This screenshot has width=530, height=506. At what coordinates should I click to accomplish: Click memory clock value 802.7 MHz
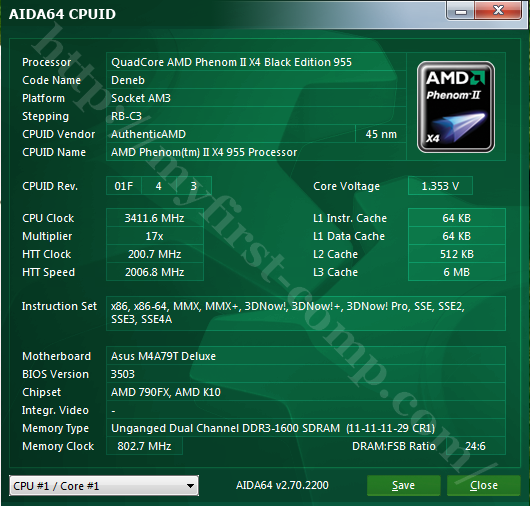pos(144,446)
